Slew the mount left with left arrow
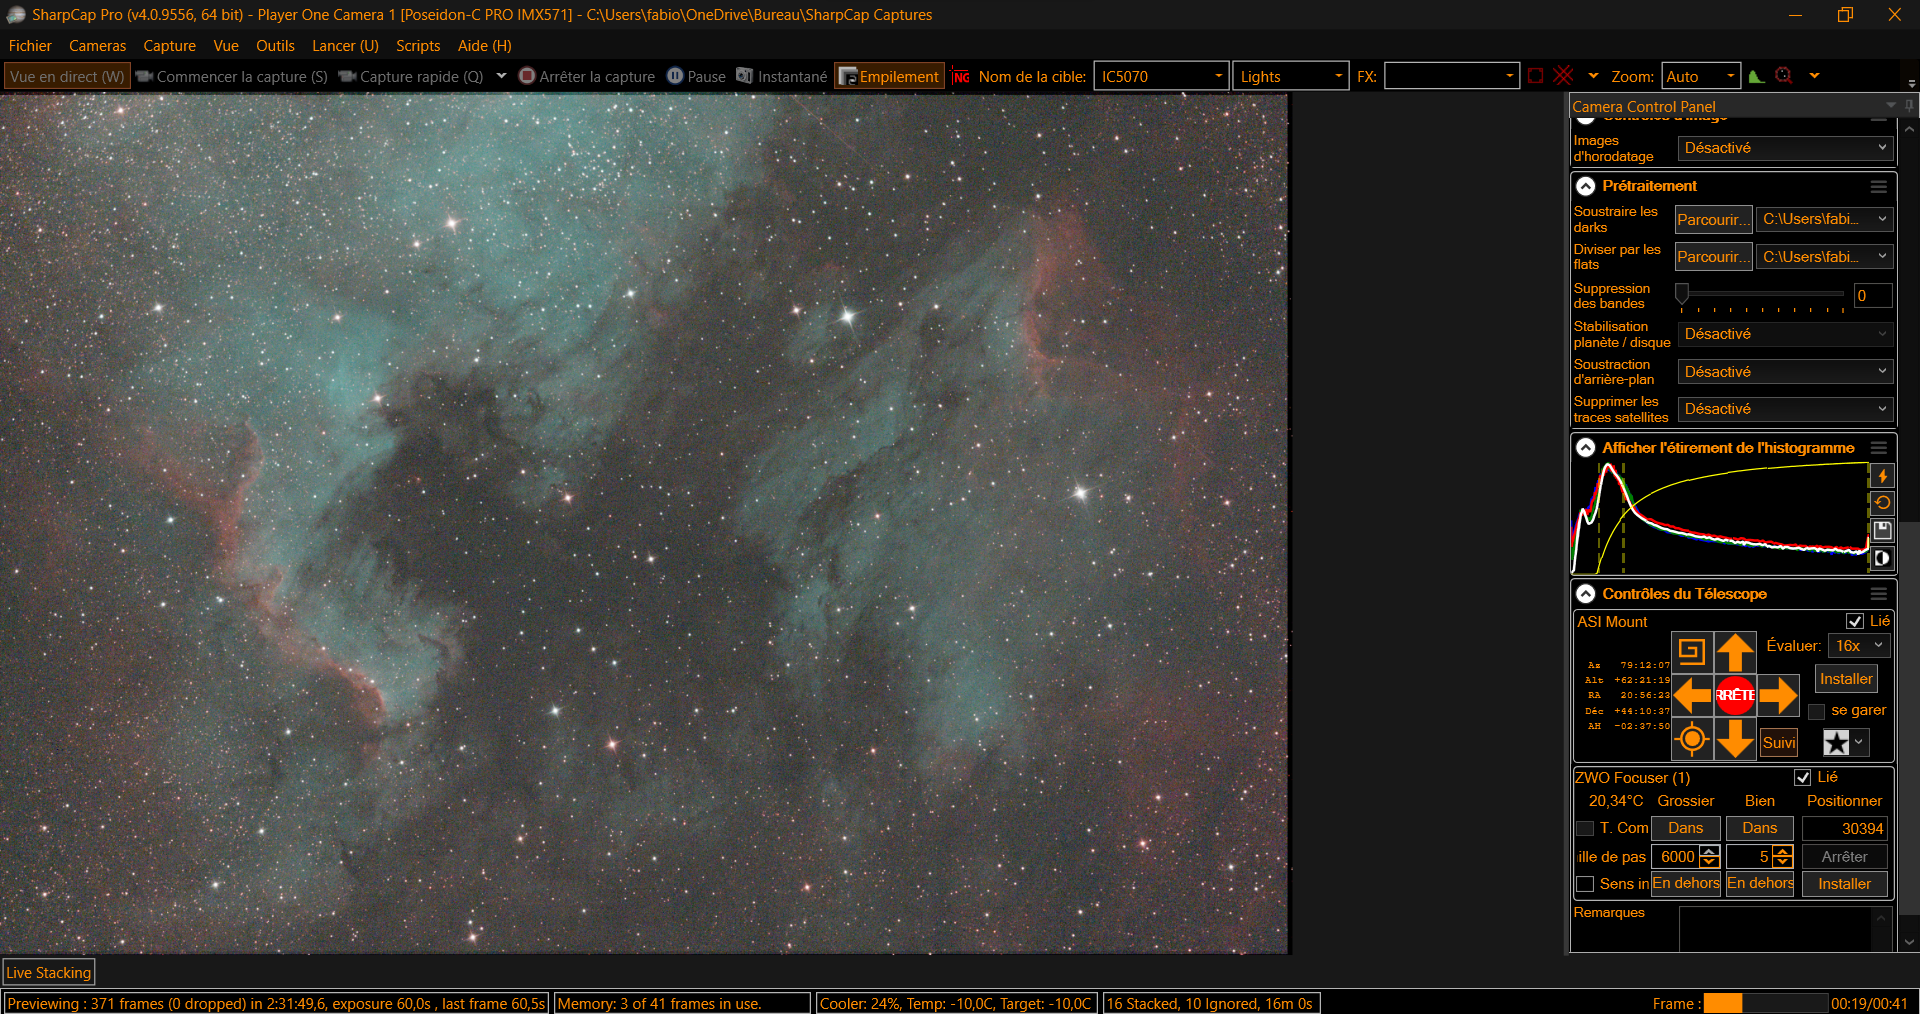The image size is (1920, 1014). pyautogui.click(x=1692, y=695)
